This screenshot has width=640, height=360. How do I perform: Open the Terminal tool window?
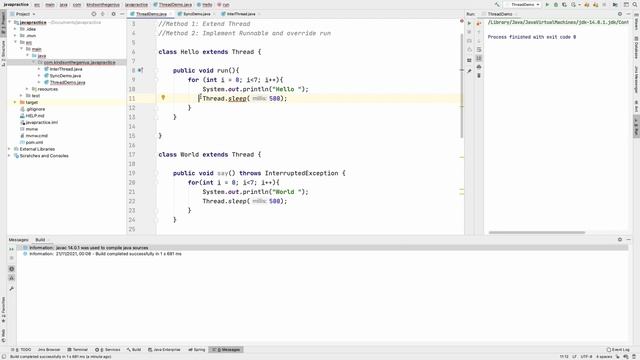pos(78,350)
